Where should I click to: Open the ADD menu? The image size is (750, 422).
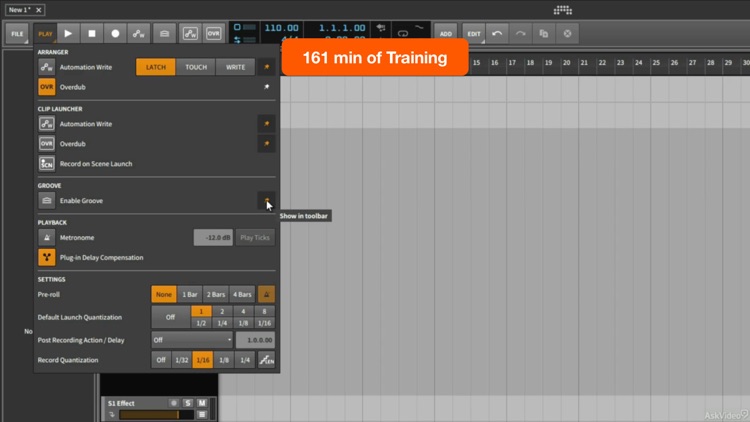pos(446,33)
